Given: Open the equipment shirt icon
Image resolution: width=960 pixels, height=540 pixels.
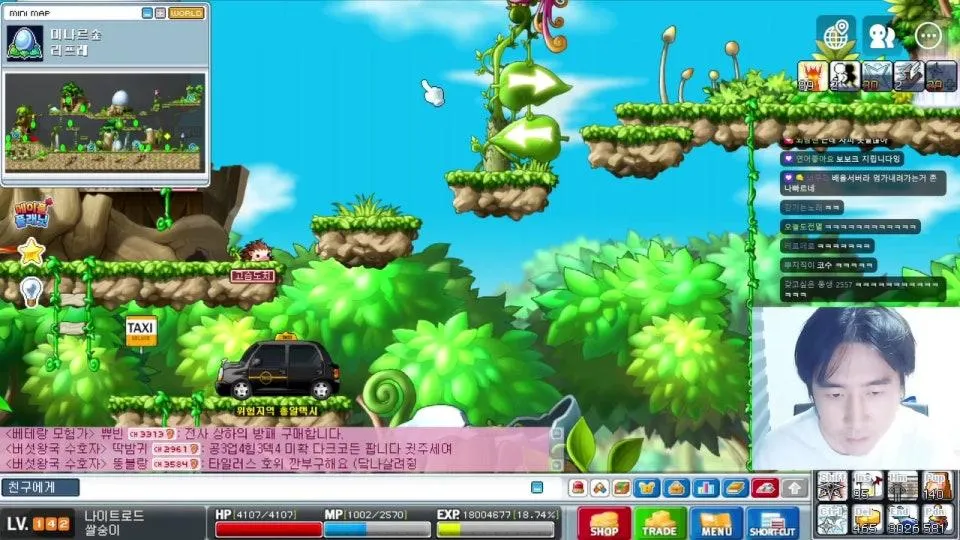Looking at the screenshot, I should (x=647, y=488).
